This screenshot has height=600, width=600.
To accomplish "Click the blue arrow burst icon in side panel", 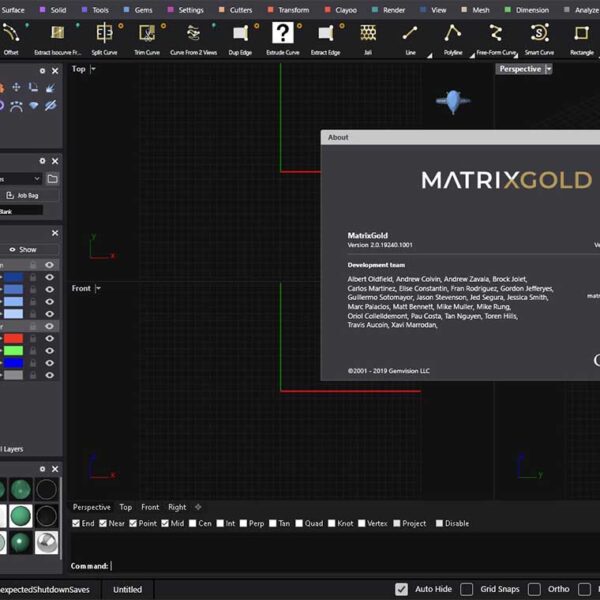I will click(50, 88).
